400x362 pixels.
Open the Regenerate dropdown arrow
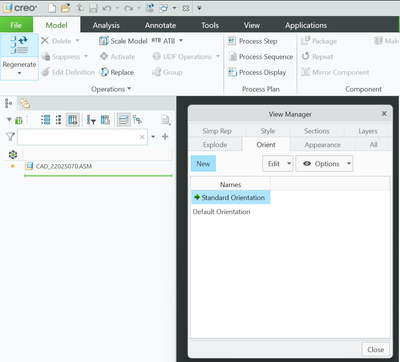[x=19, y=73]
